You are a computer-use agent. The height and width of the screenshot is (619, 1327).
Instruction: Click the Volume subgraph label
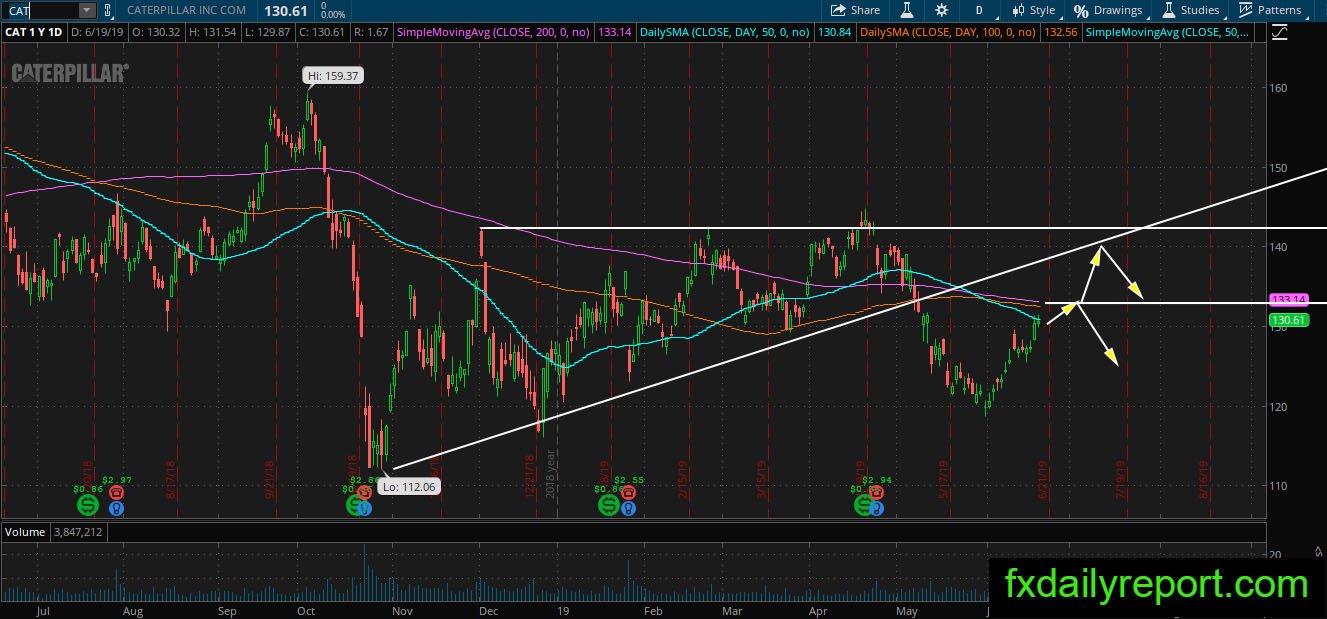pos(26,532)
